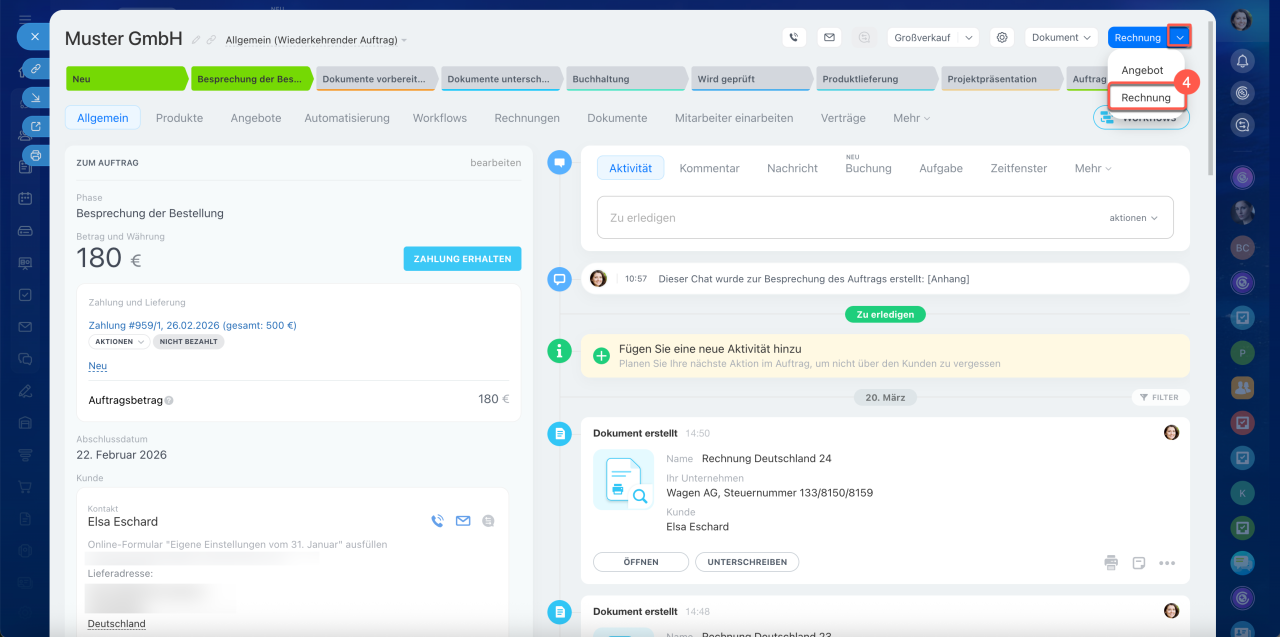
Task: Open more options for Rechnung Deutschland 24
Action: [x=1167, y=563]
